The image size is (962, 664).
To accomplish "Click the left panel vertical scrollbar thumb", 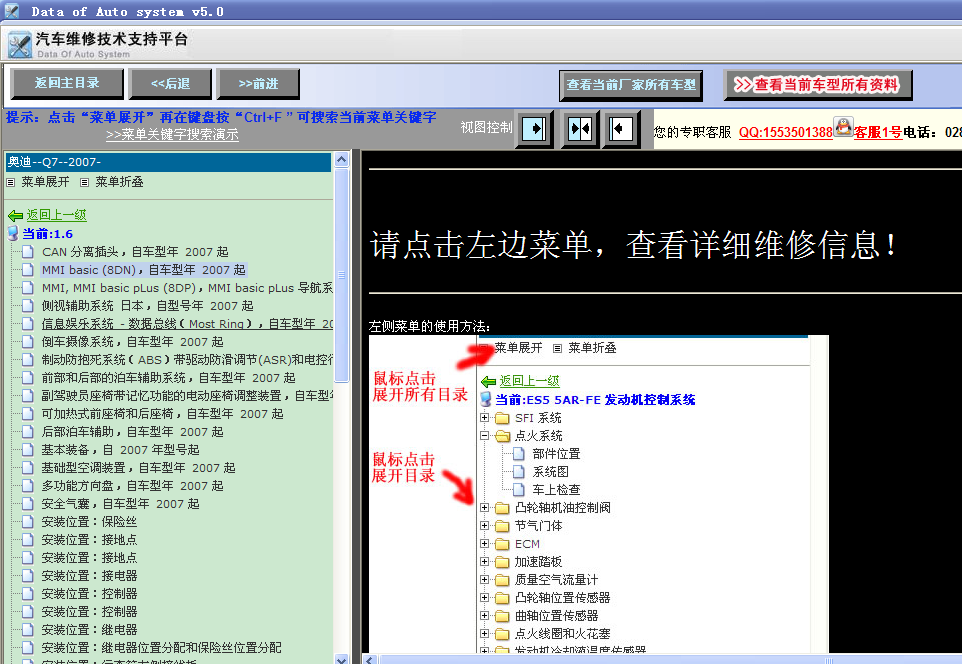I will [342, 275].
